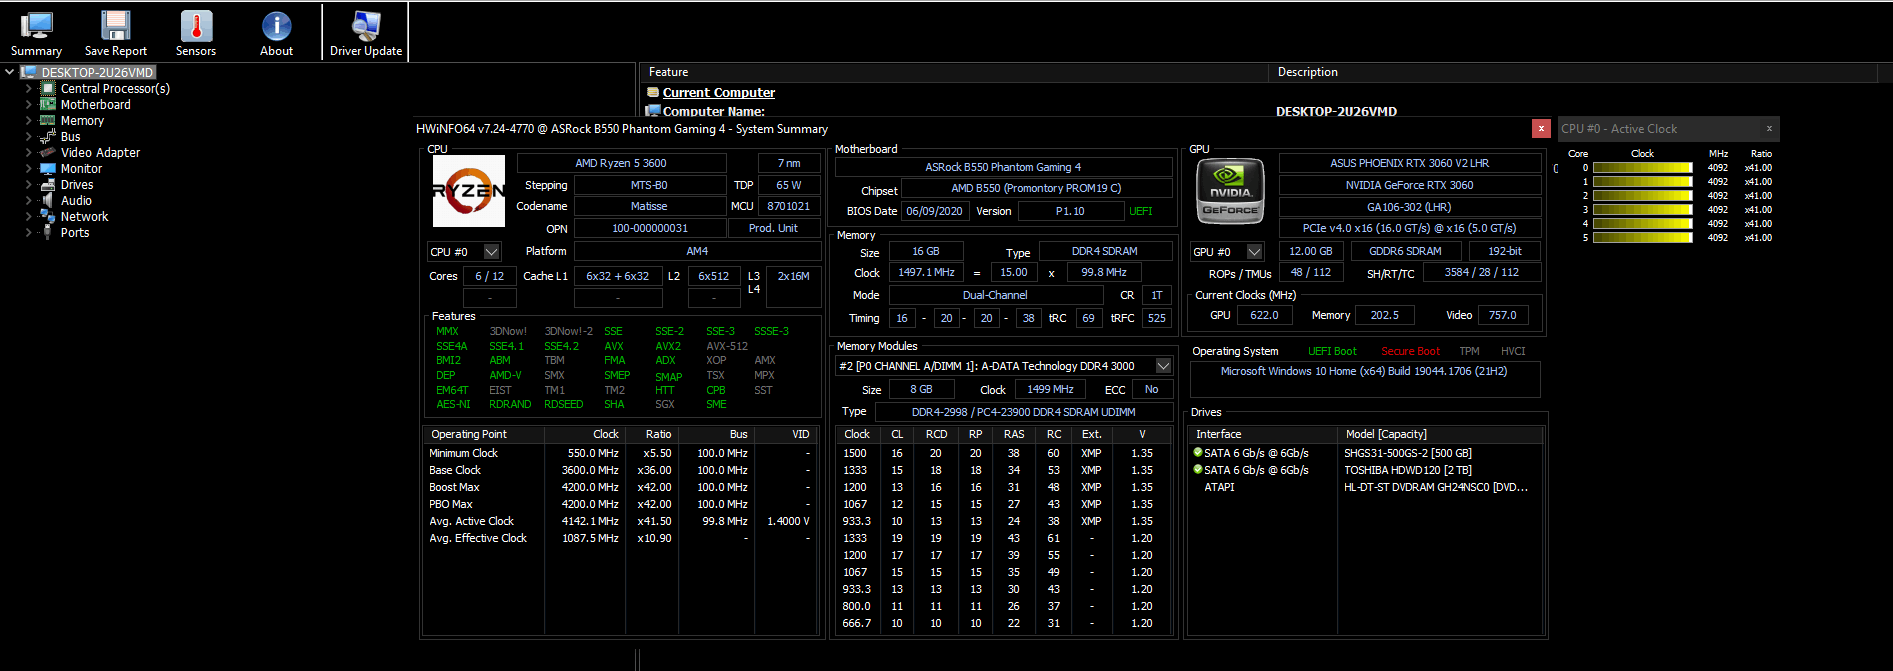Click the ASRock B550 Phantom Gaming 4 field
This screenshot has height=671, width=1893.
(x=1003, y=167)
